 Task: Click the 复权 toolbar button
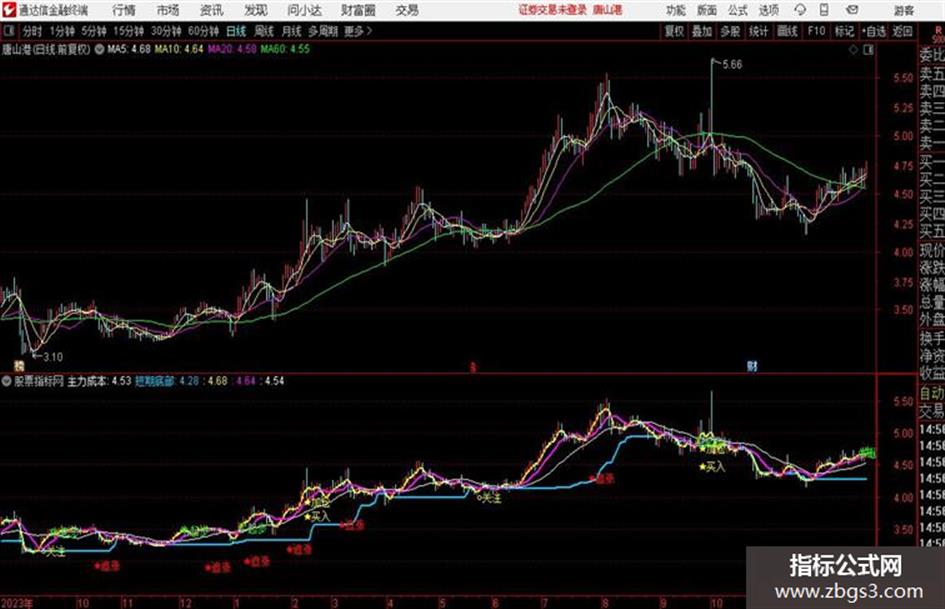pos(674,31)
